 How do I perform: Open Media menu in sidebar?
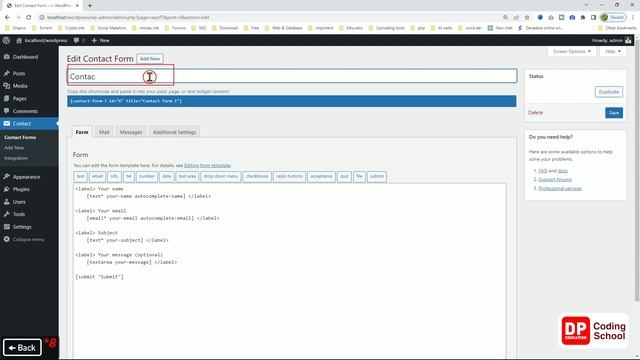[x=20, y=86]
